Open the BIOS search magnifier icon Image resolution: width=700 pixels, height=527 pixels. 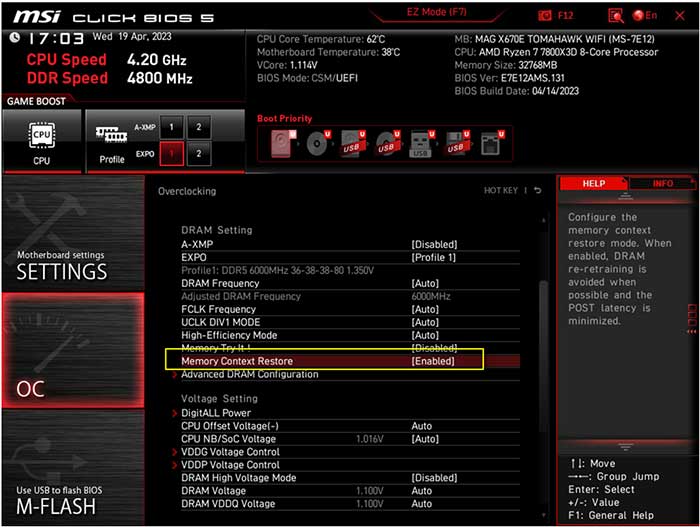[616, 16]
